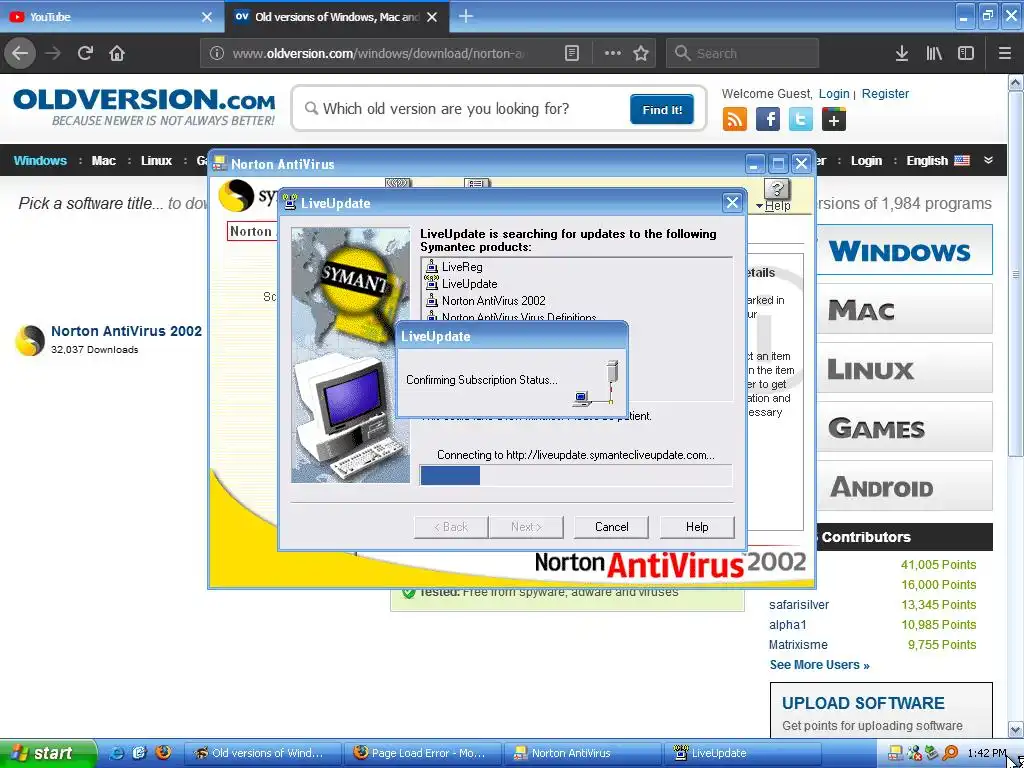Open the See More Users link

(820, 665)
